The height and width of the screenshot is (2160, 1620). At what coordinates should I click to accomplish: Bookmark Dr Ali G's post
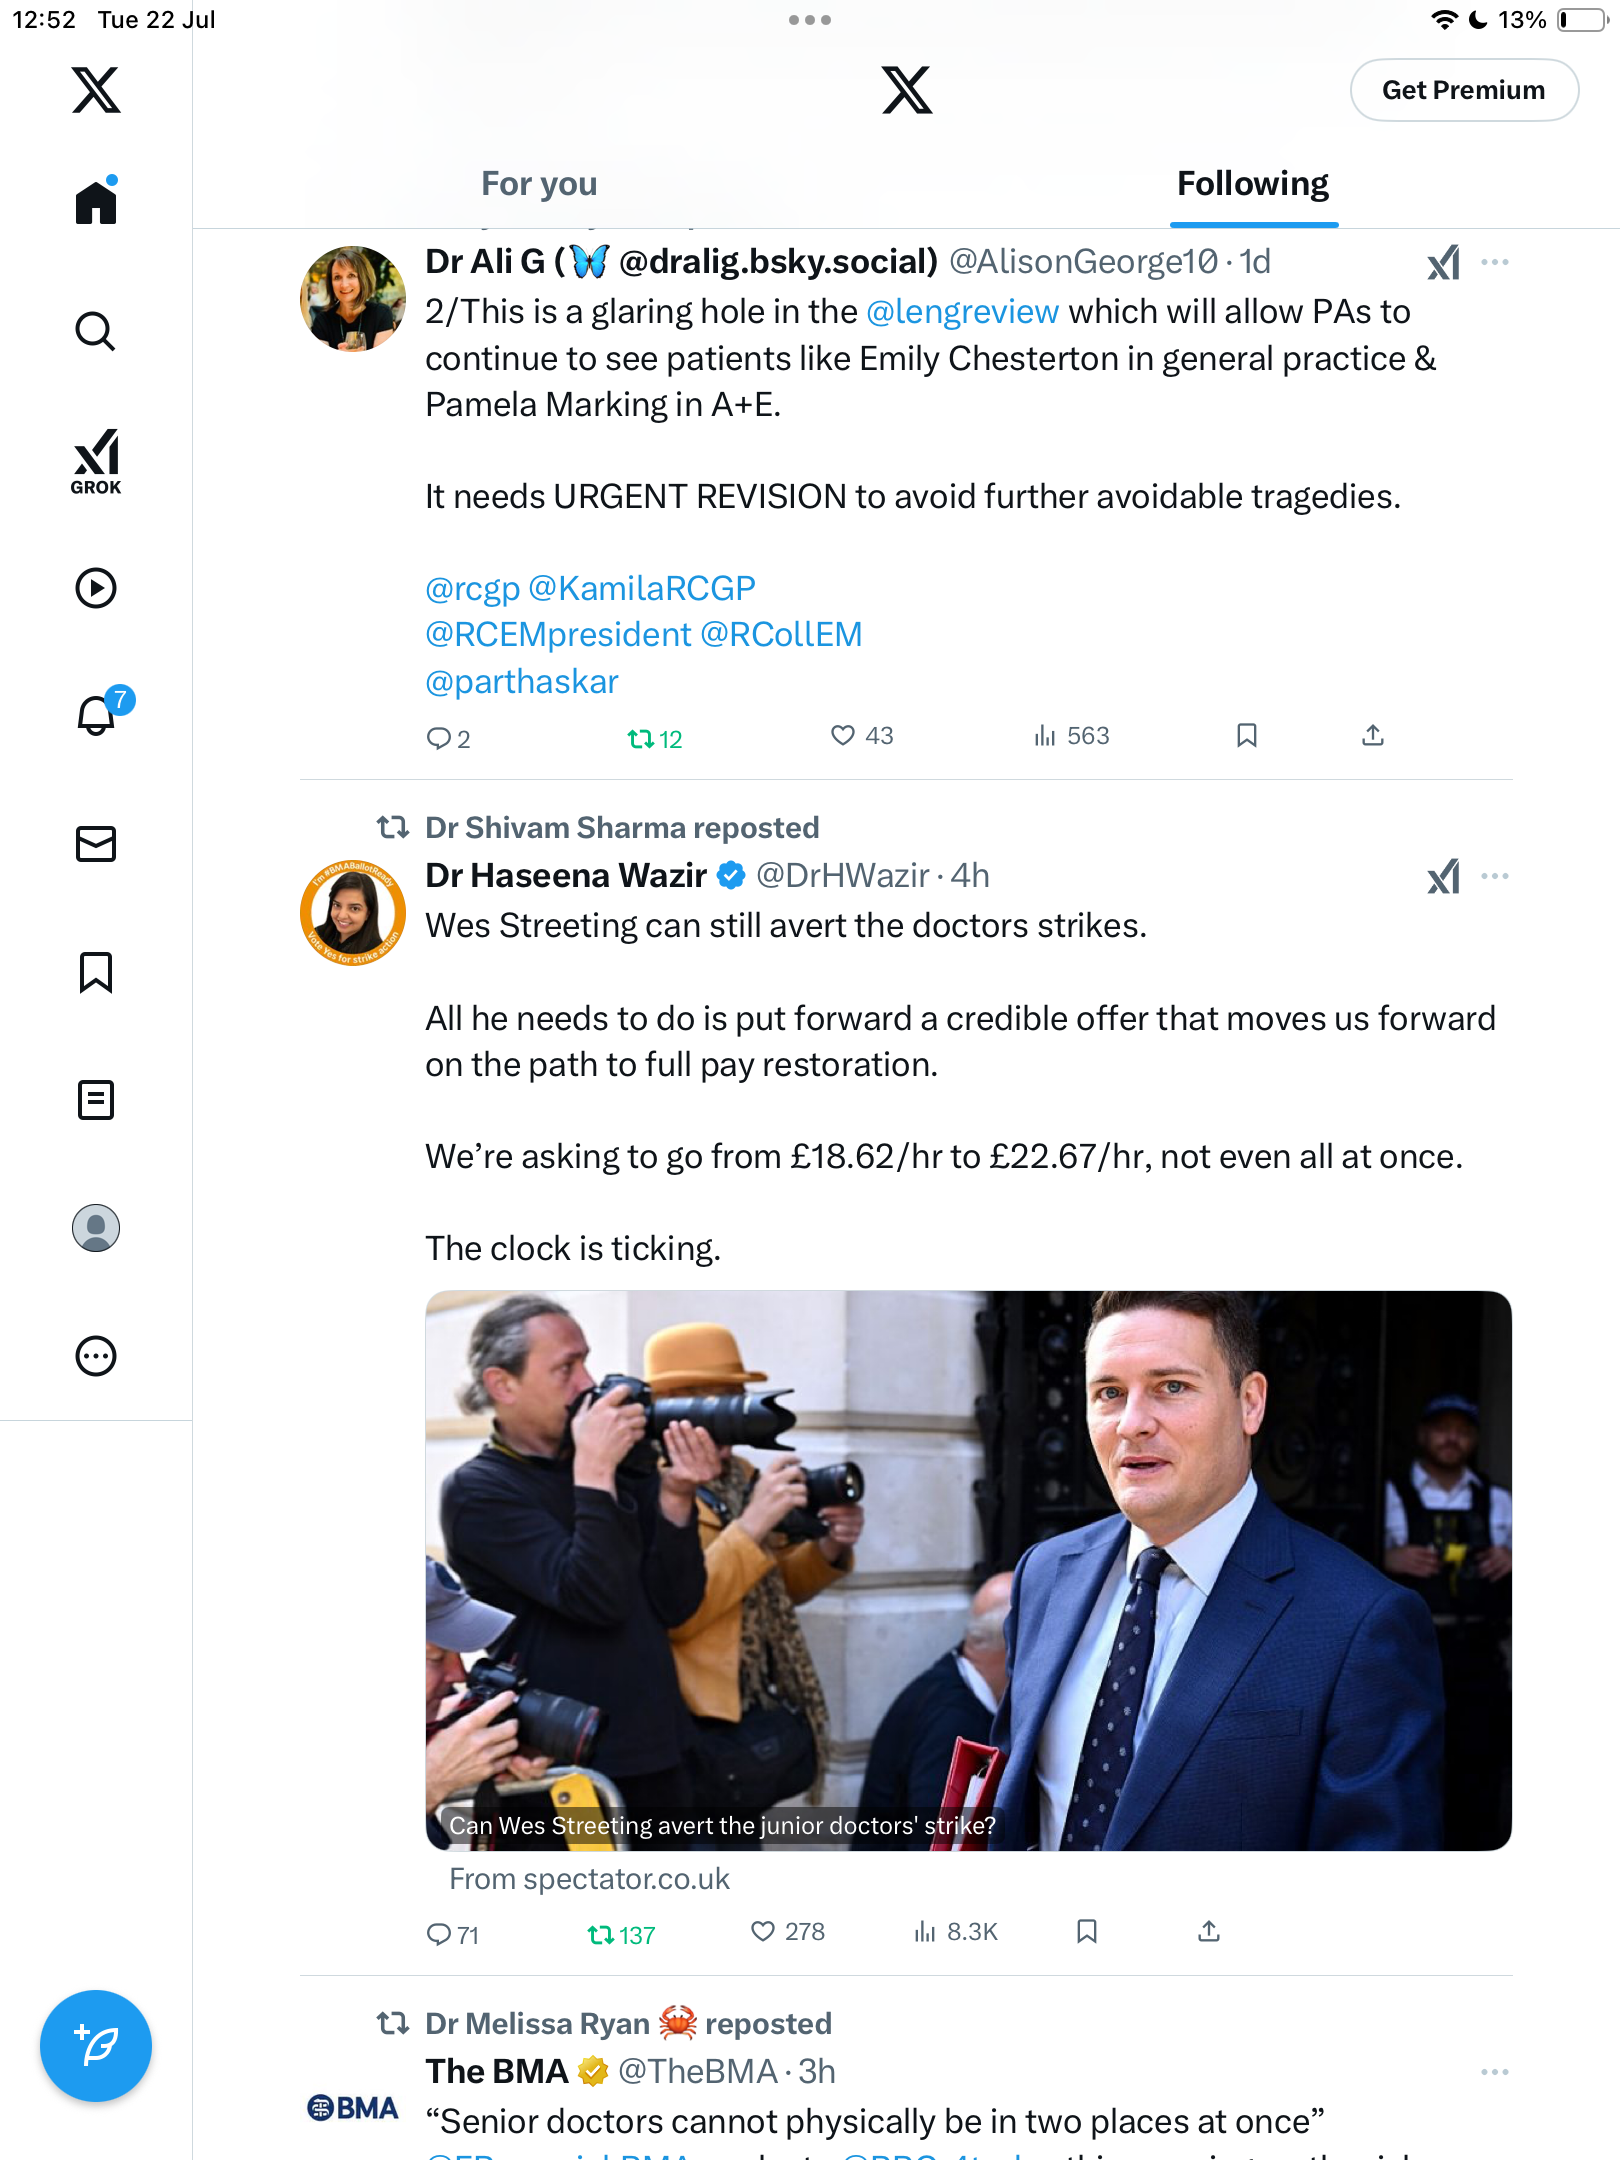[x=1246, y=736]
